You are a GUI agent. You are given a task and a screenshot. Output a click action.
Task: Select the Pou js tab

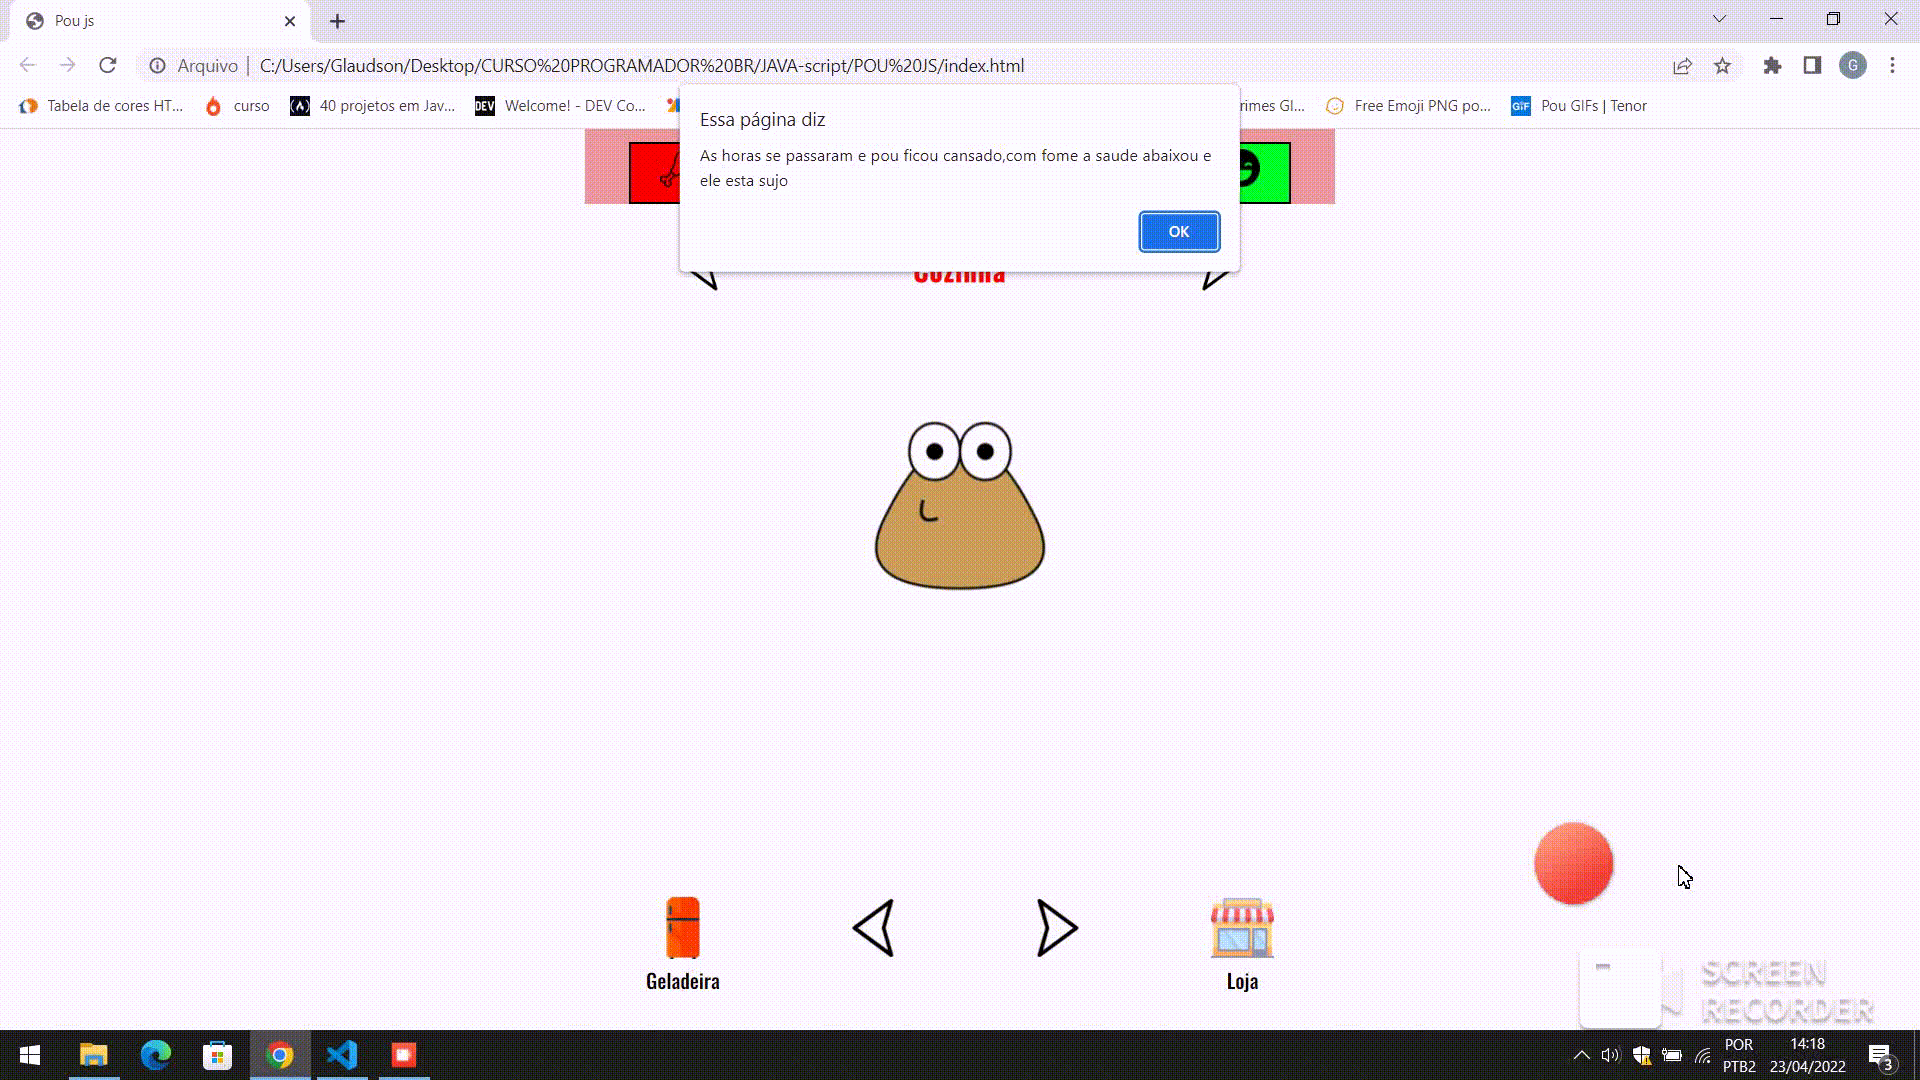tap(160, 21)
